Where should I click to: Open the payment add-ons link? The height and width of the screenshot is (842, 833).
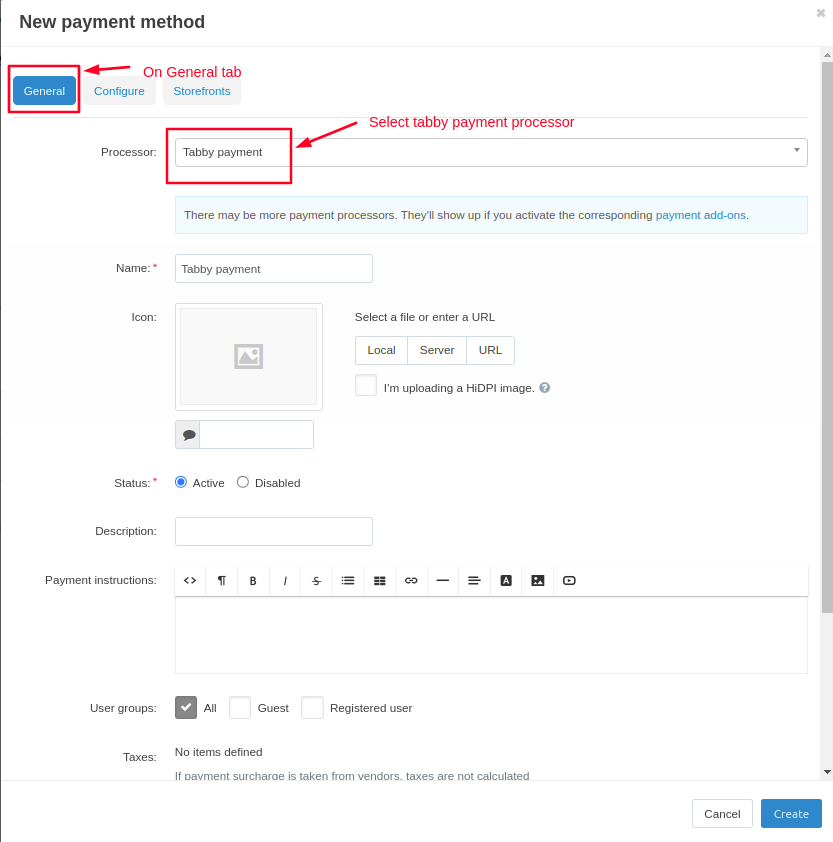pyautogui.click(x=700, y=215)
